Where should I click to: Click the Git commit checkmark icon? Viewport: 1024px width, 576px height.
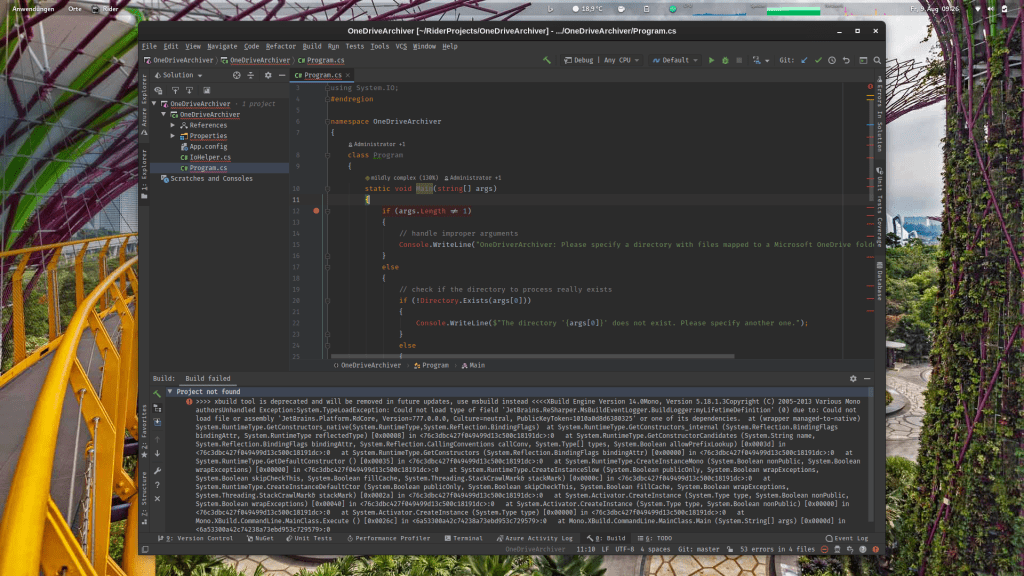[x=817, y=60]
